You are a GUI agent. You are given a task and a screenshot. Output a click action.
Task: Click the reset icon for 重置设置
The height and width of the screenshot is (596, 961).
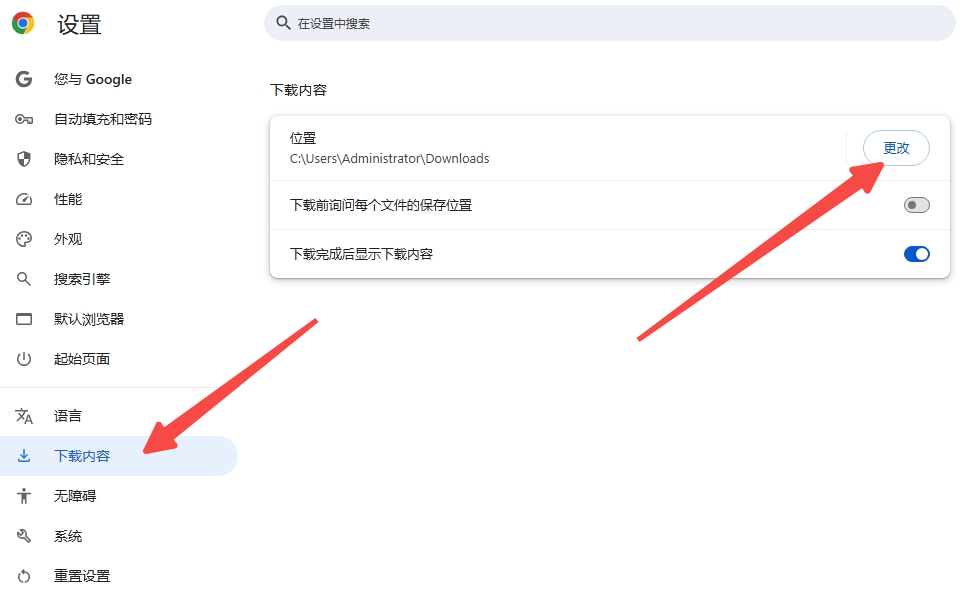(24, 576)
